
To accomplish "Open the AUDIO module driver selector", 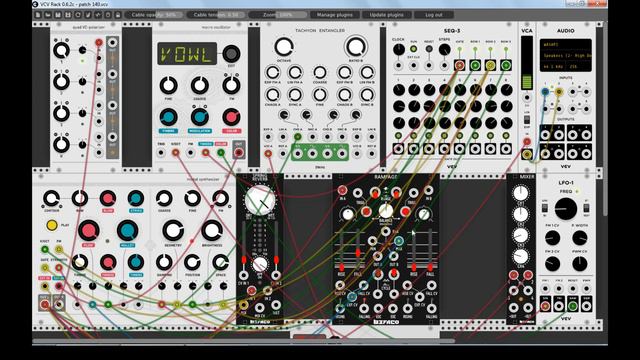I will pyautogui.click(x=565, y=44).
